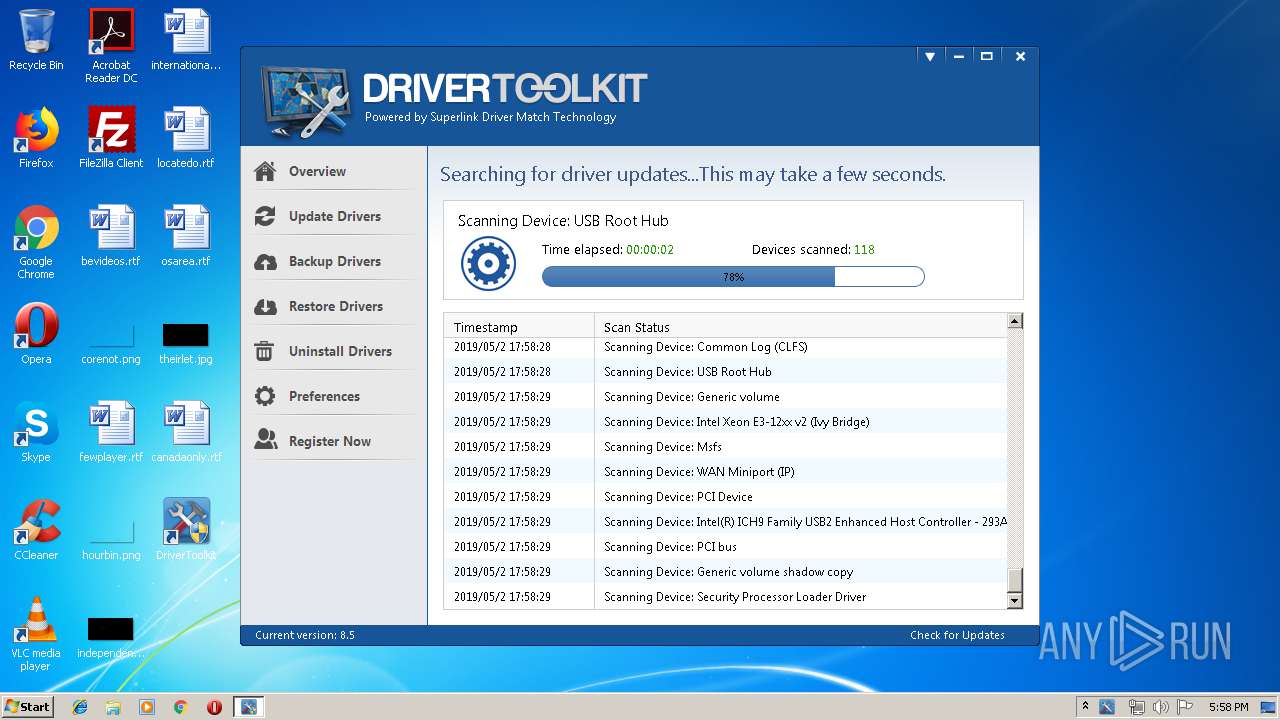Screen dimensions: 1280x720
Task: Select the USB Root Hub log row
Action: [726, 372]
